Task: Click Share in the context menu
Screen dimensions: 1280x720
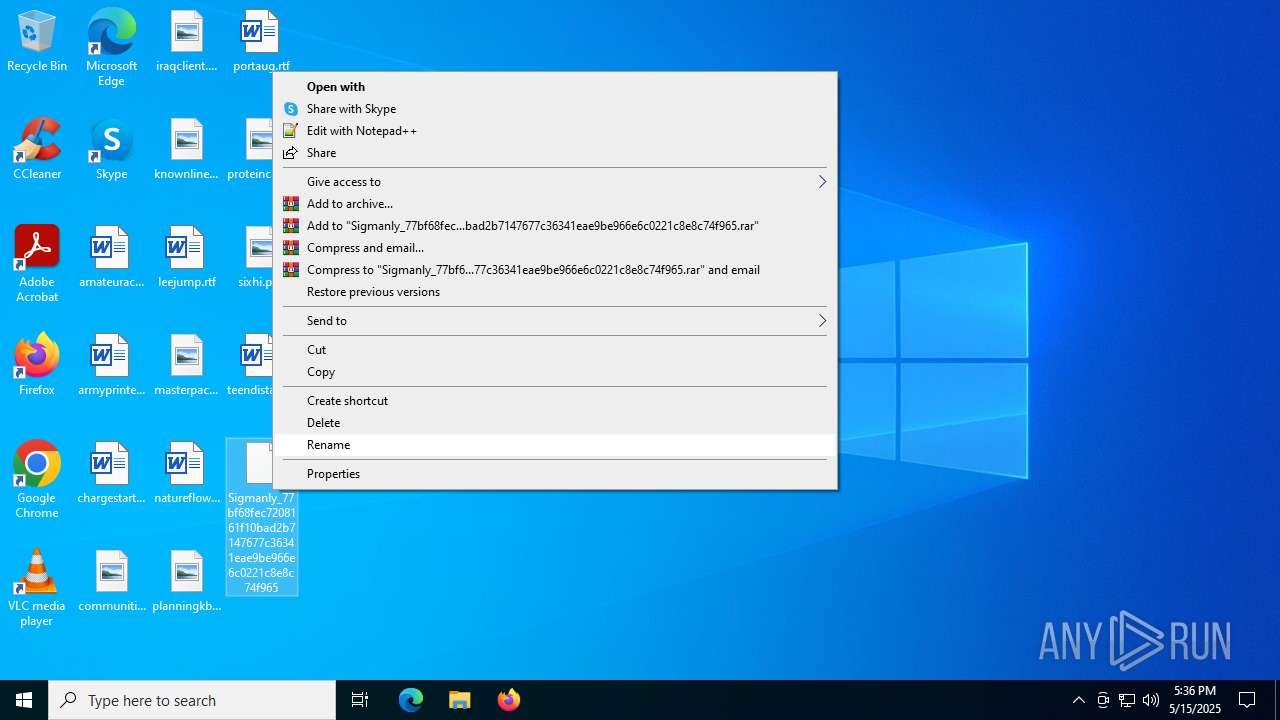Action: coord(555,153)
